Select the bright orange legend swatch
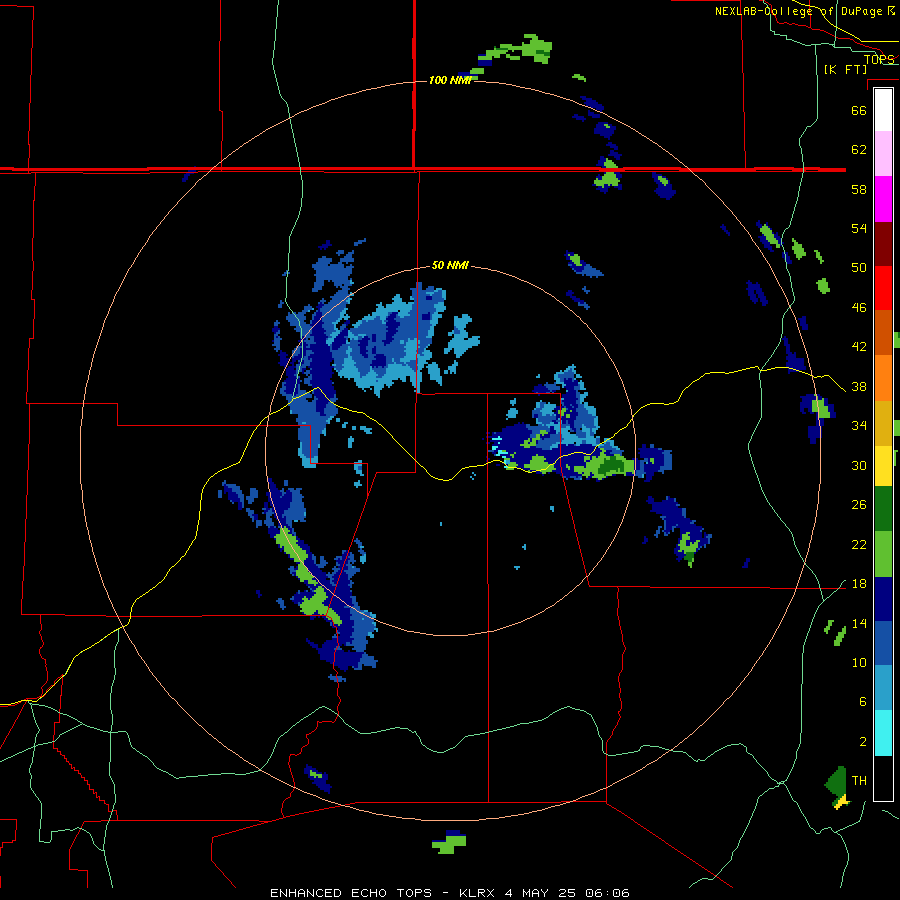 [883, 378]
